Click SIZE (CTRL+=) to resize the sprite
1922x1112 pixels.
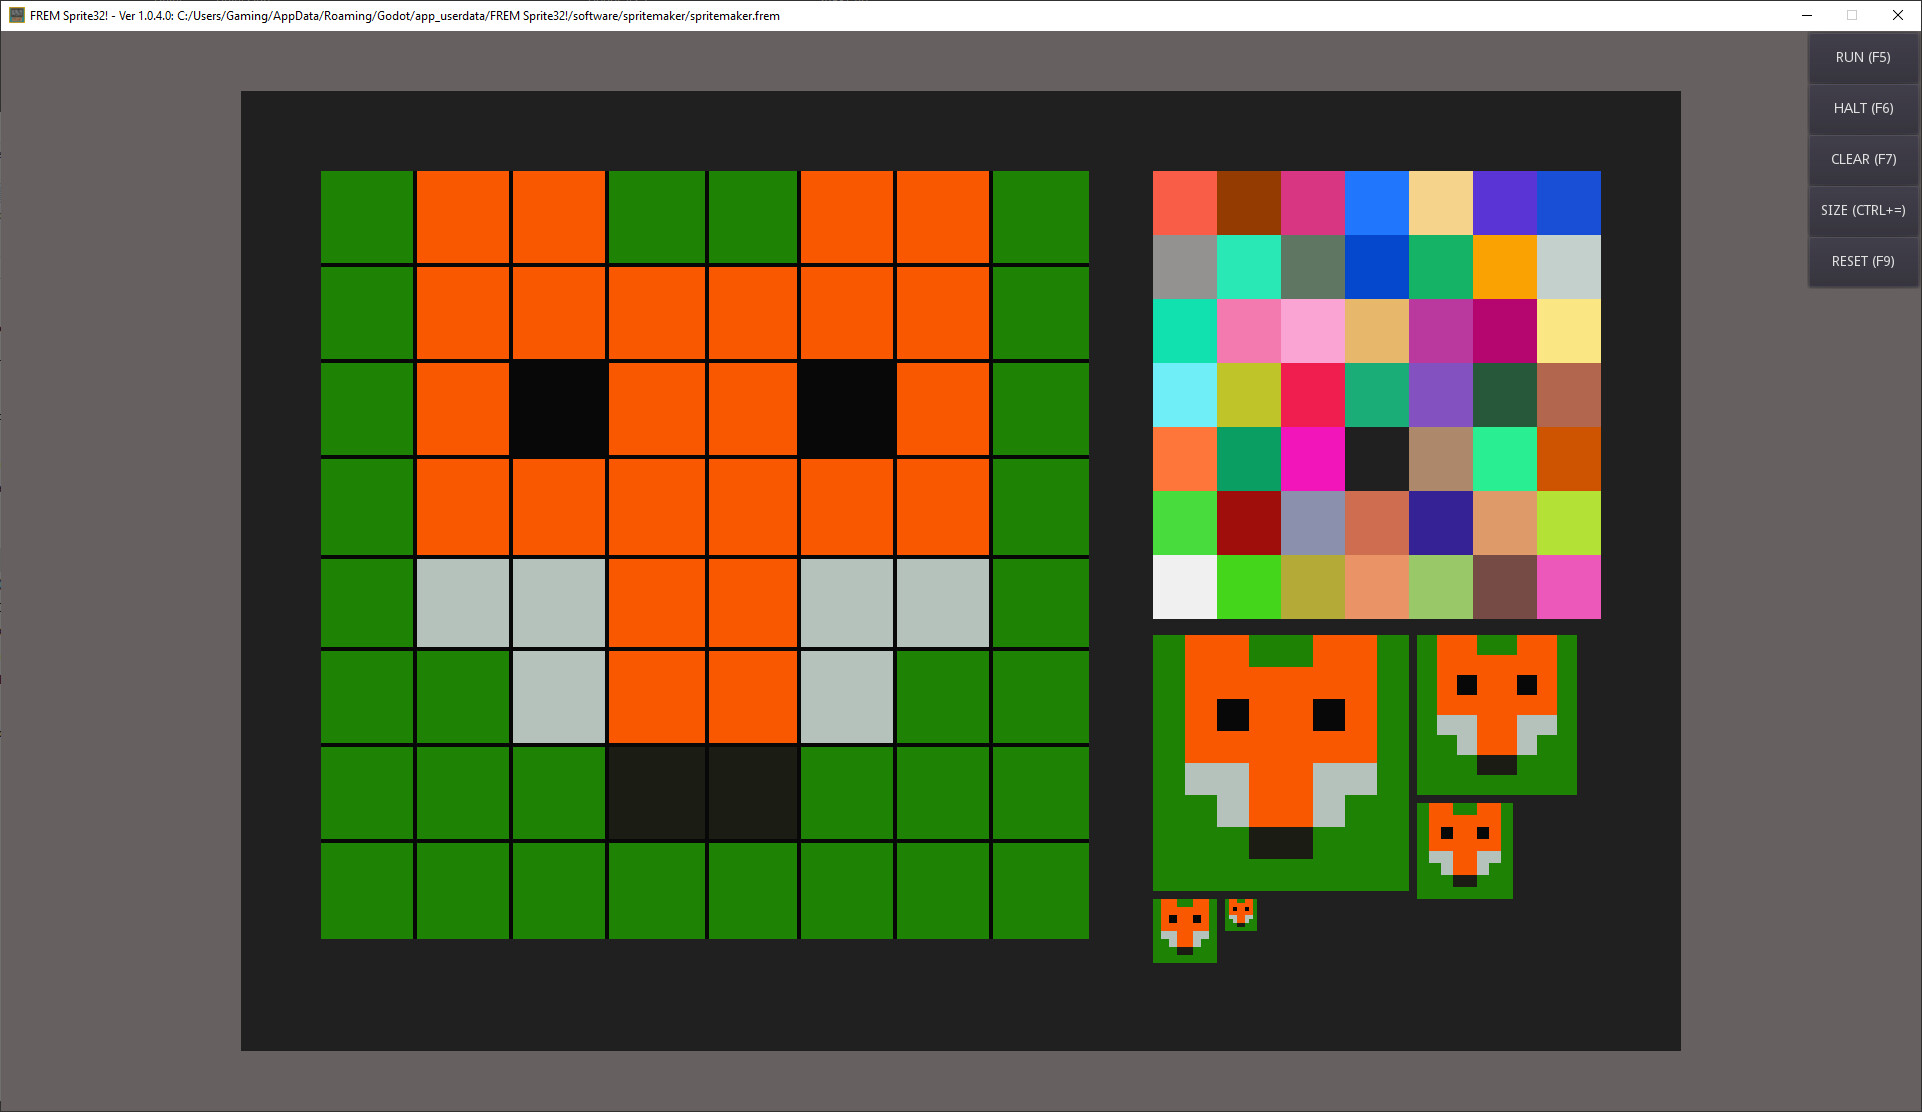click(1862, 210)
